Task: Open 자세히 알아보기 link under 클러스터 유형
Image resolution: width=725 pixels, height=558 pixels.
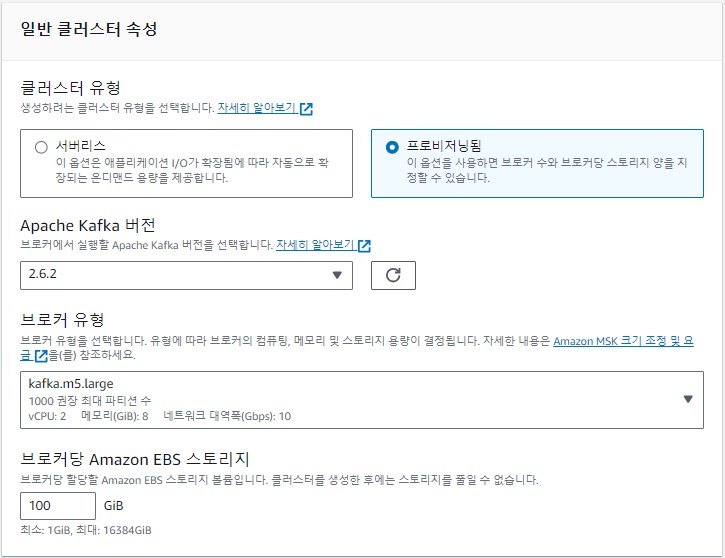Action: pyautogui.click(x=257, y=108)
